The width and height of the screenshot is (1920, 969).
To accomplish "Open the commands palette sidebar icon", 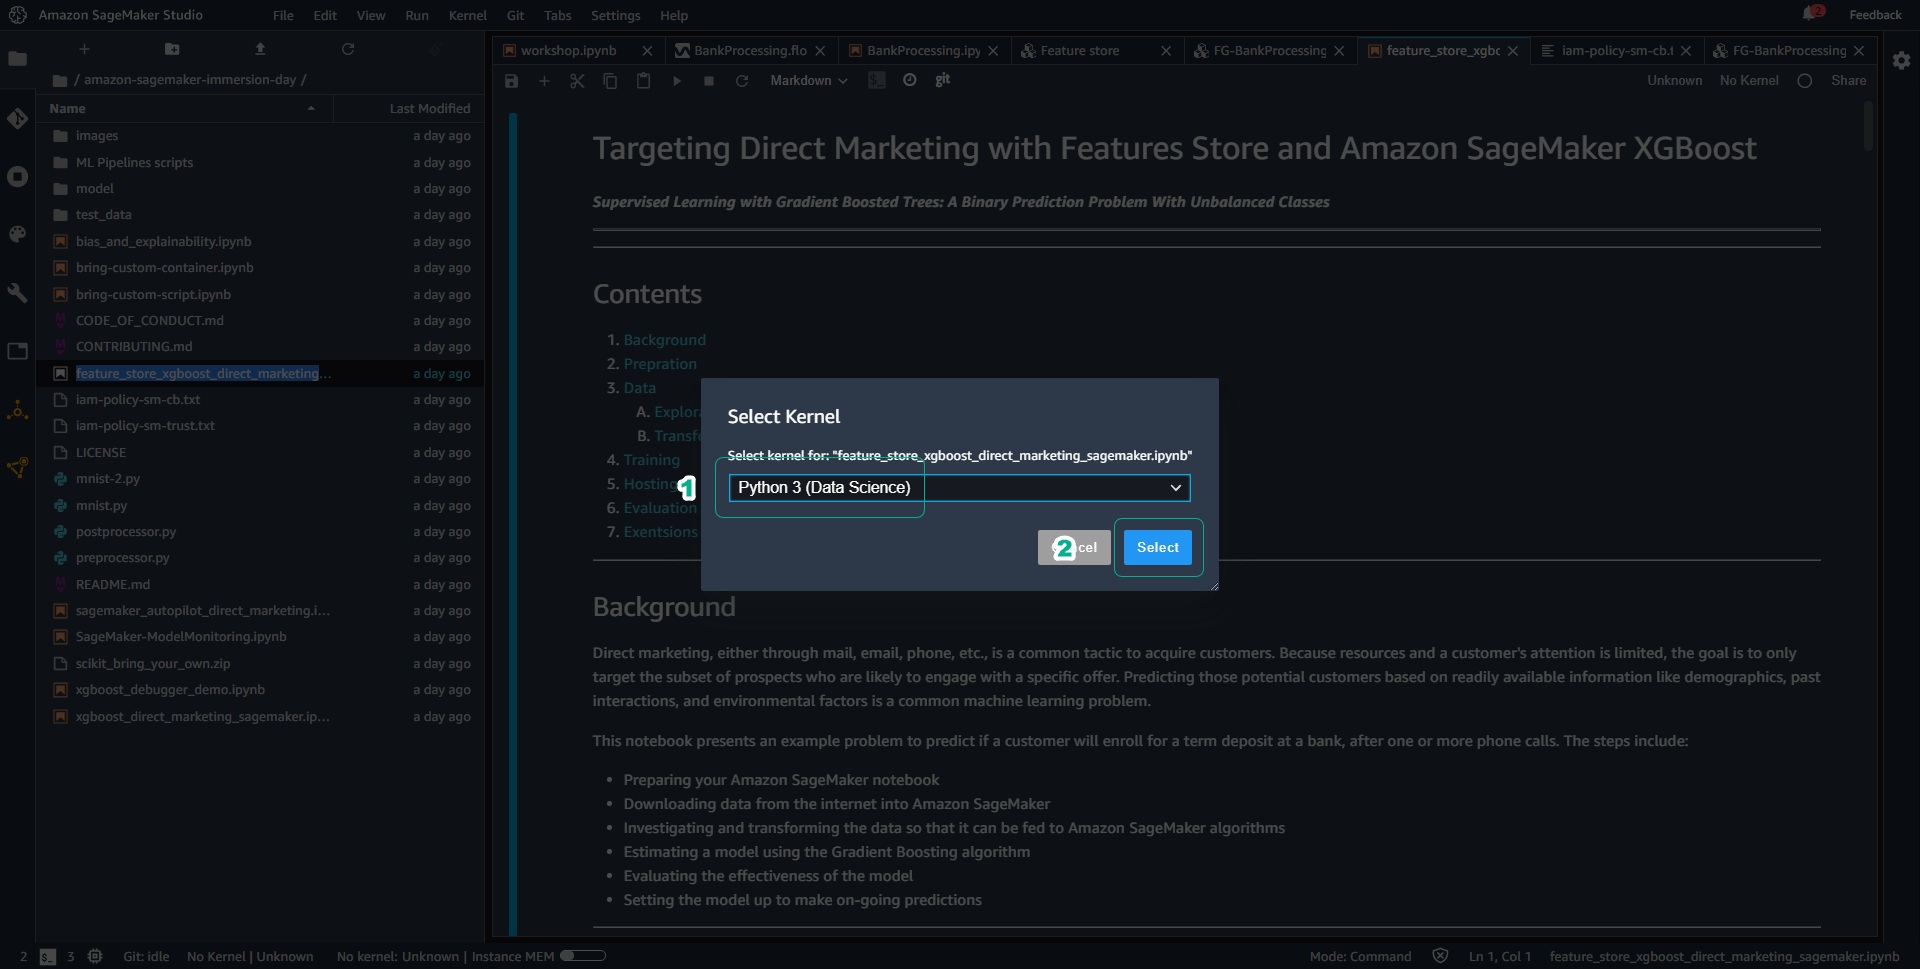I will (17, 235).
